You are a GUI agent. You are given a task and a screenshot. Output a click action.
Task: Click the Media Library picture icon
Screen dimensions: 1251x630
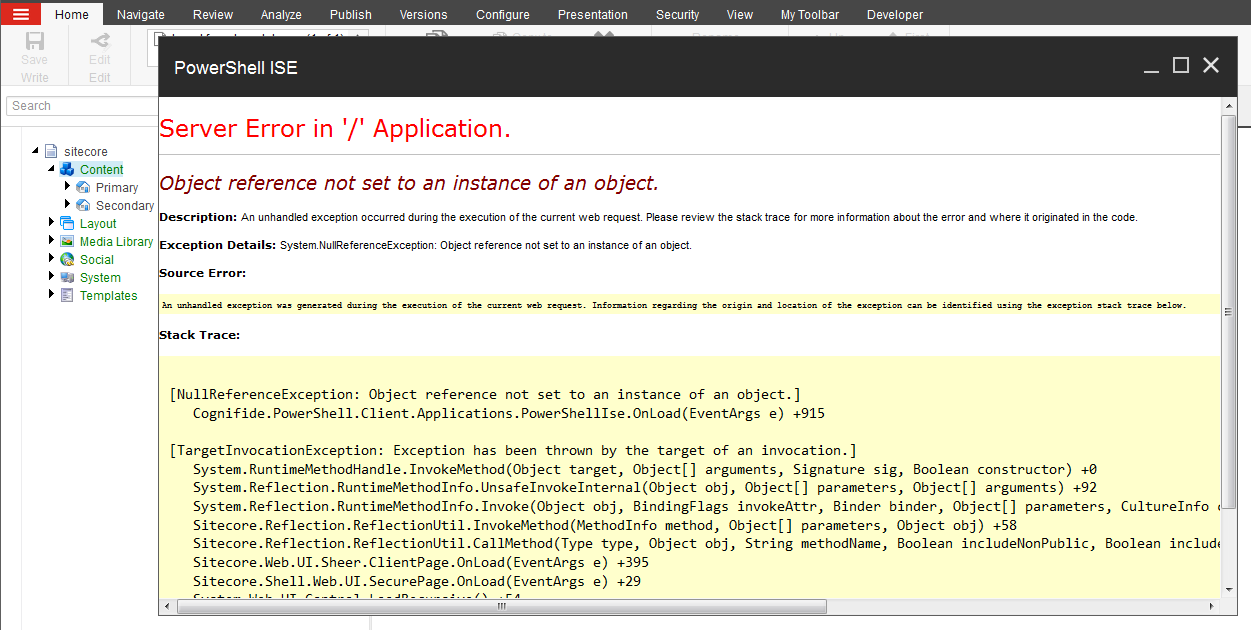tap(67, 242)
